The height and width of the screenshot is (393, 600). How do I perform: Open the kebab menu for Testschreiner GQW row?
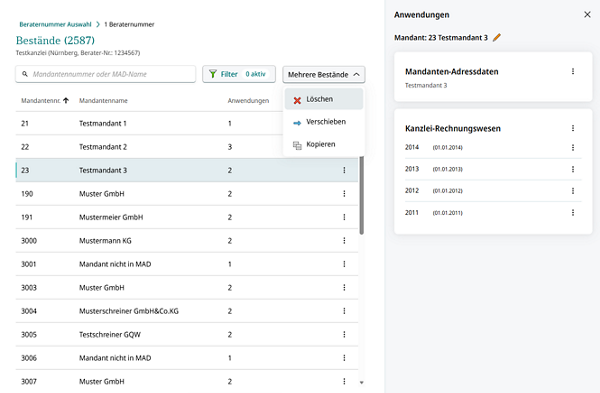[344, 334]
